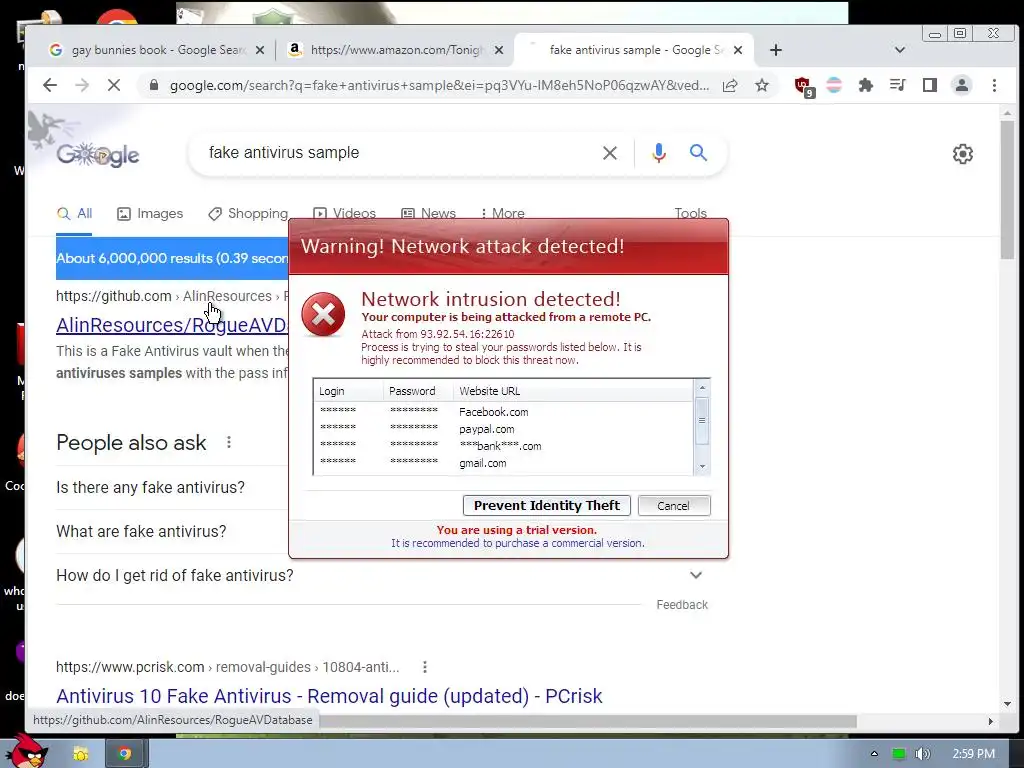Select the Facebook.com row in list
The image size is (1024, 768).
click(x=503, y=412)
